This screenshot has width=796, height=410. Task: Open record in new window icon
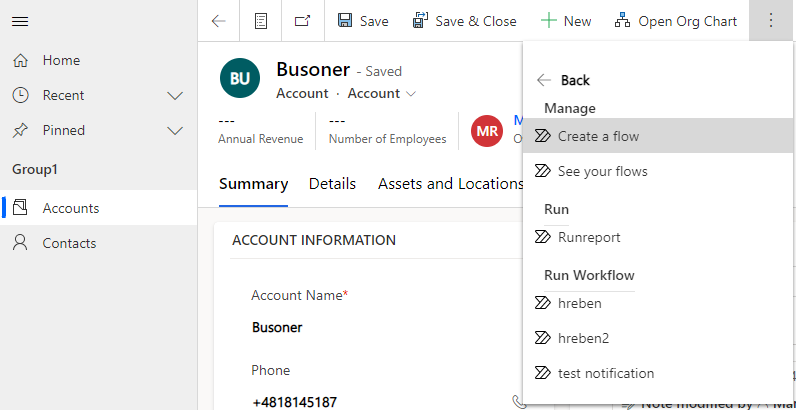[x=302, y=21]
